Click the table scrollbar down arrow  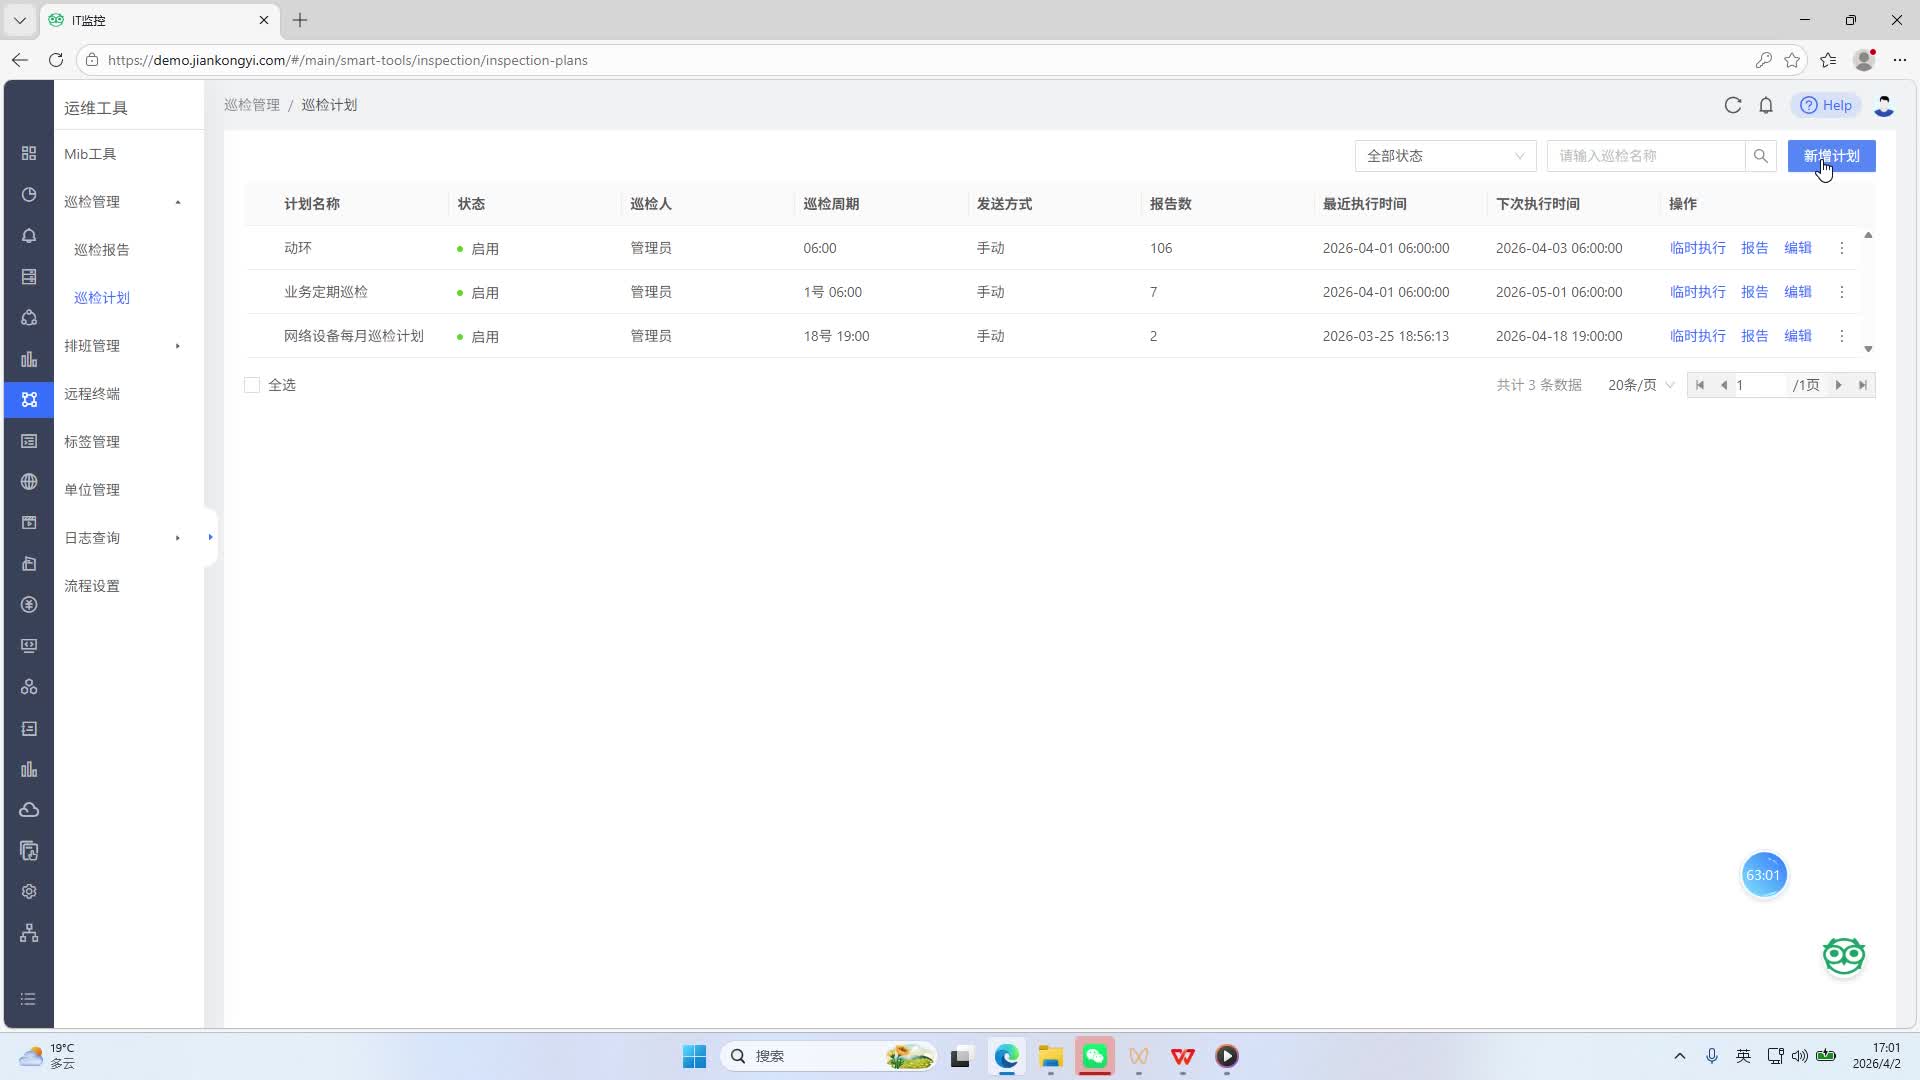[1868, 349]
